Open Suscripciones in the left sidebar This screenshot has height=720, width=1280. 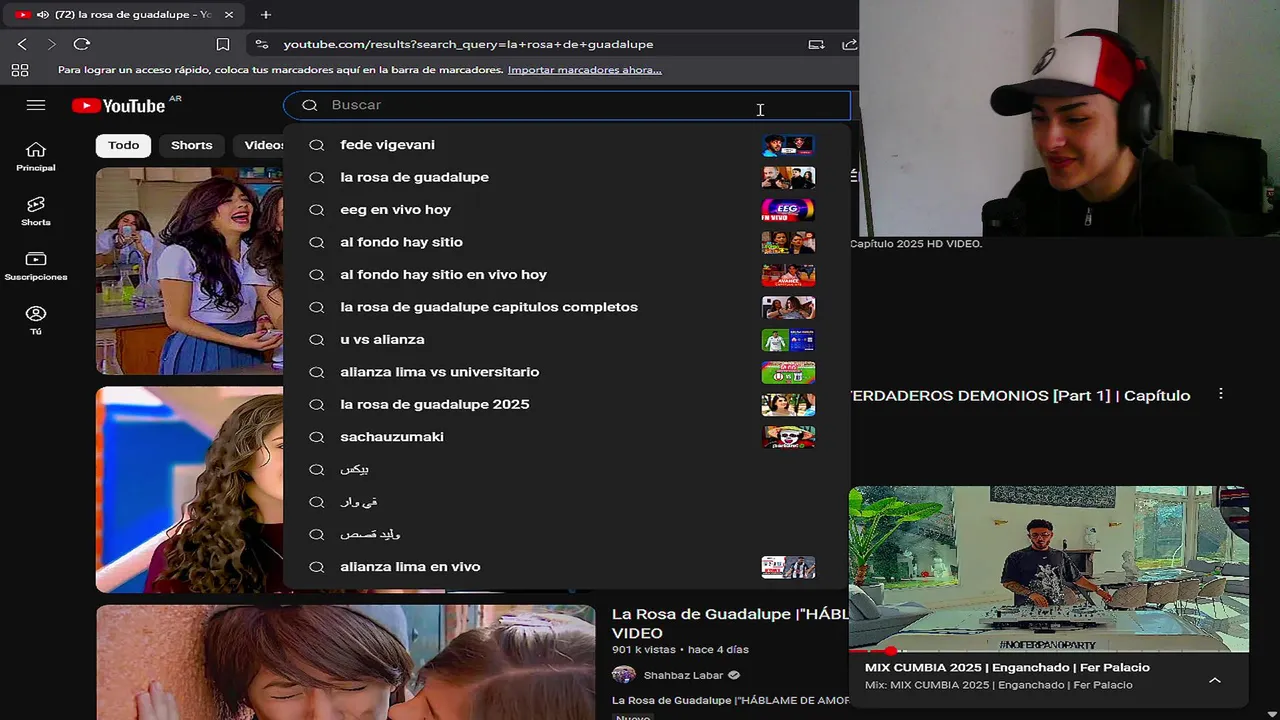pyautogui.click(x=36, y=266)
